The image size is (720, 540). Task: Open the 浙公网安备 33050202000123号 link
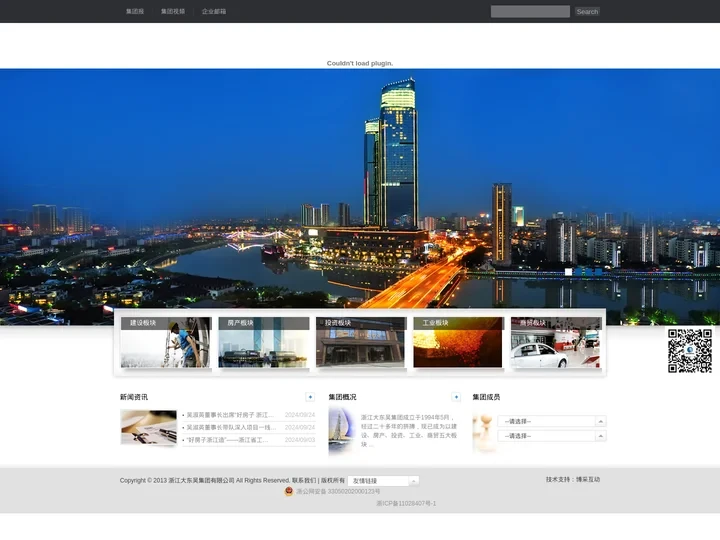338,491
